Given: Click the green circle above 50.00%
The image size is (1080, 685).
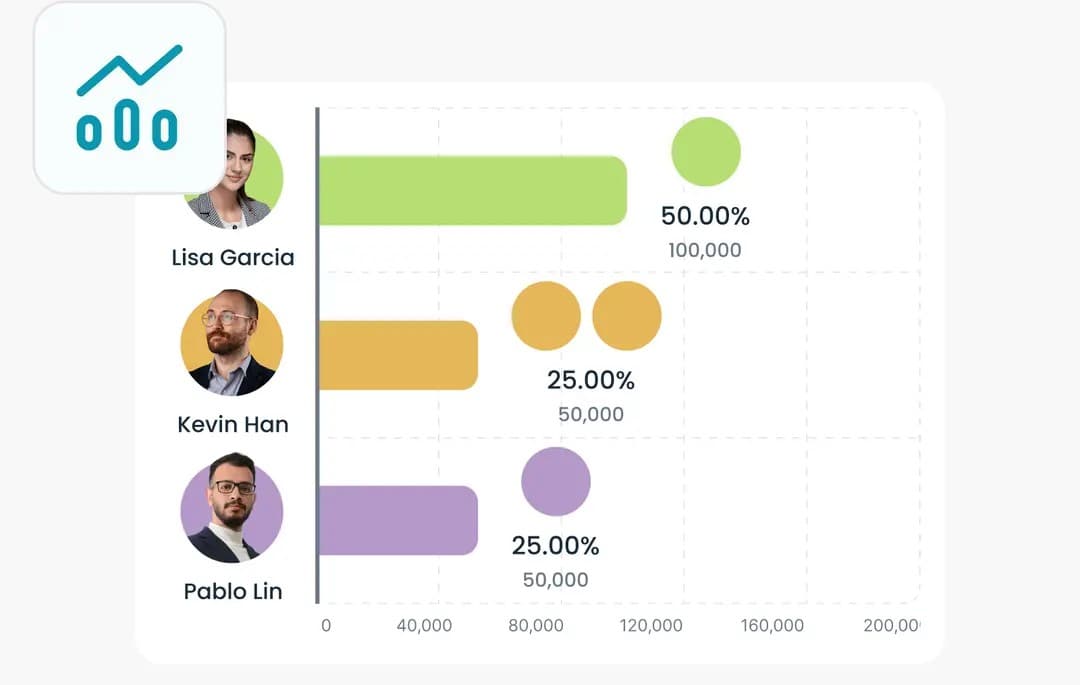Looking at the screenshot, I should point(705,152).
